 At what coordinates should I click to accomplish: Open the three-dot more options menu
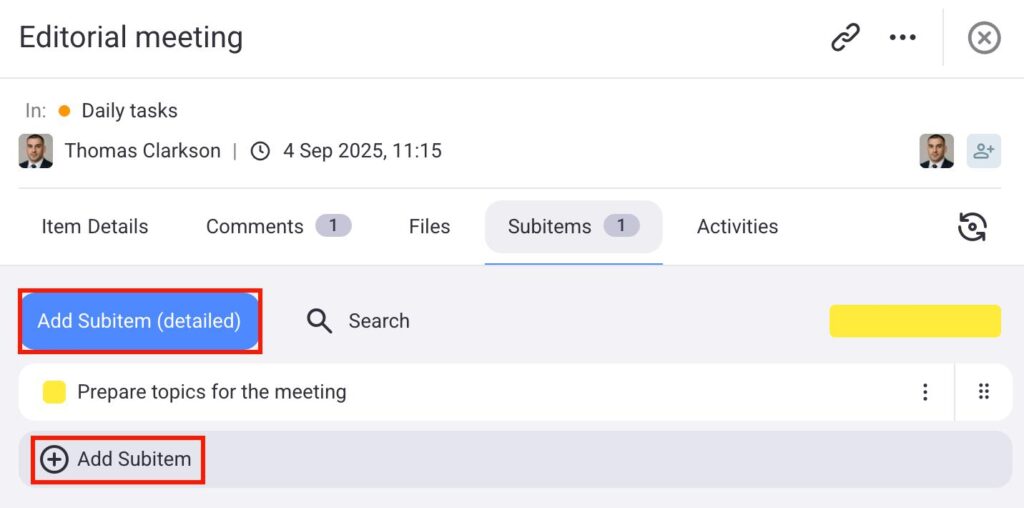902,38
